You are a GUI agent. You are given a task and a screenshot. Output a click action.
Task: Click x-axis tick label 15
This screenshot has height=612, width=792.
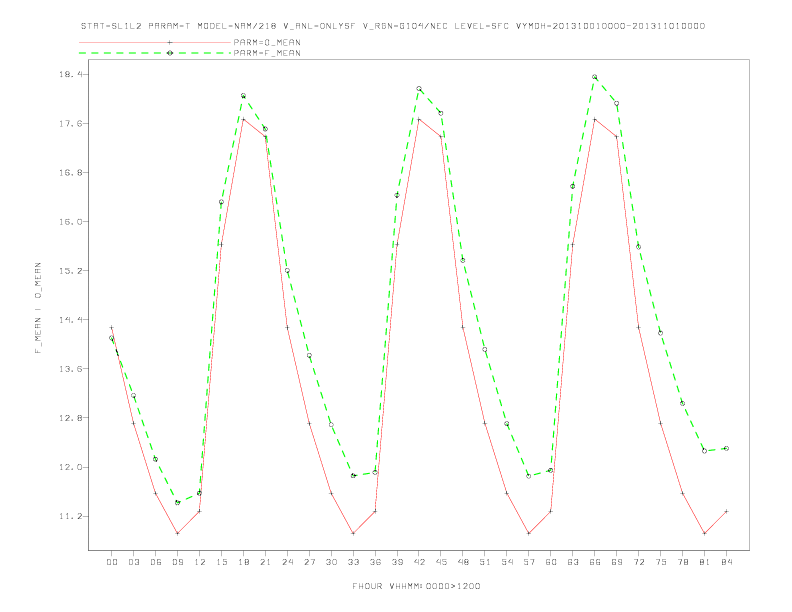click(x=221, y=562)
